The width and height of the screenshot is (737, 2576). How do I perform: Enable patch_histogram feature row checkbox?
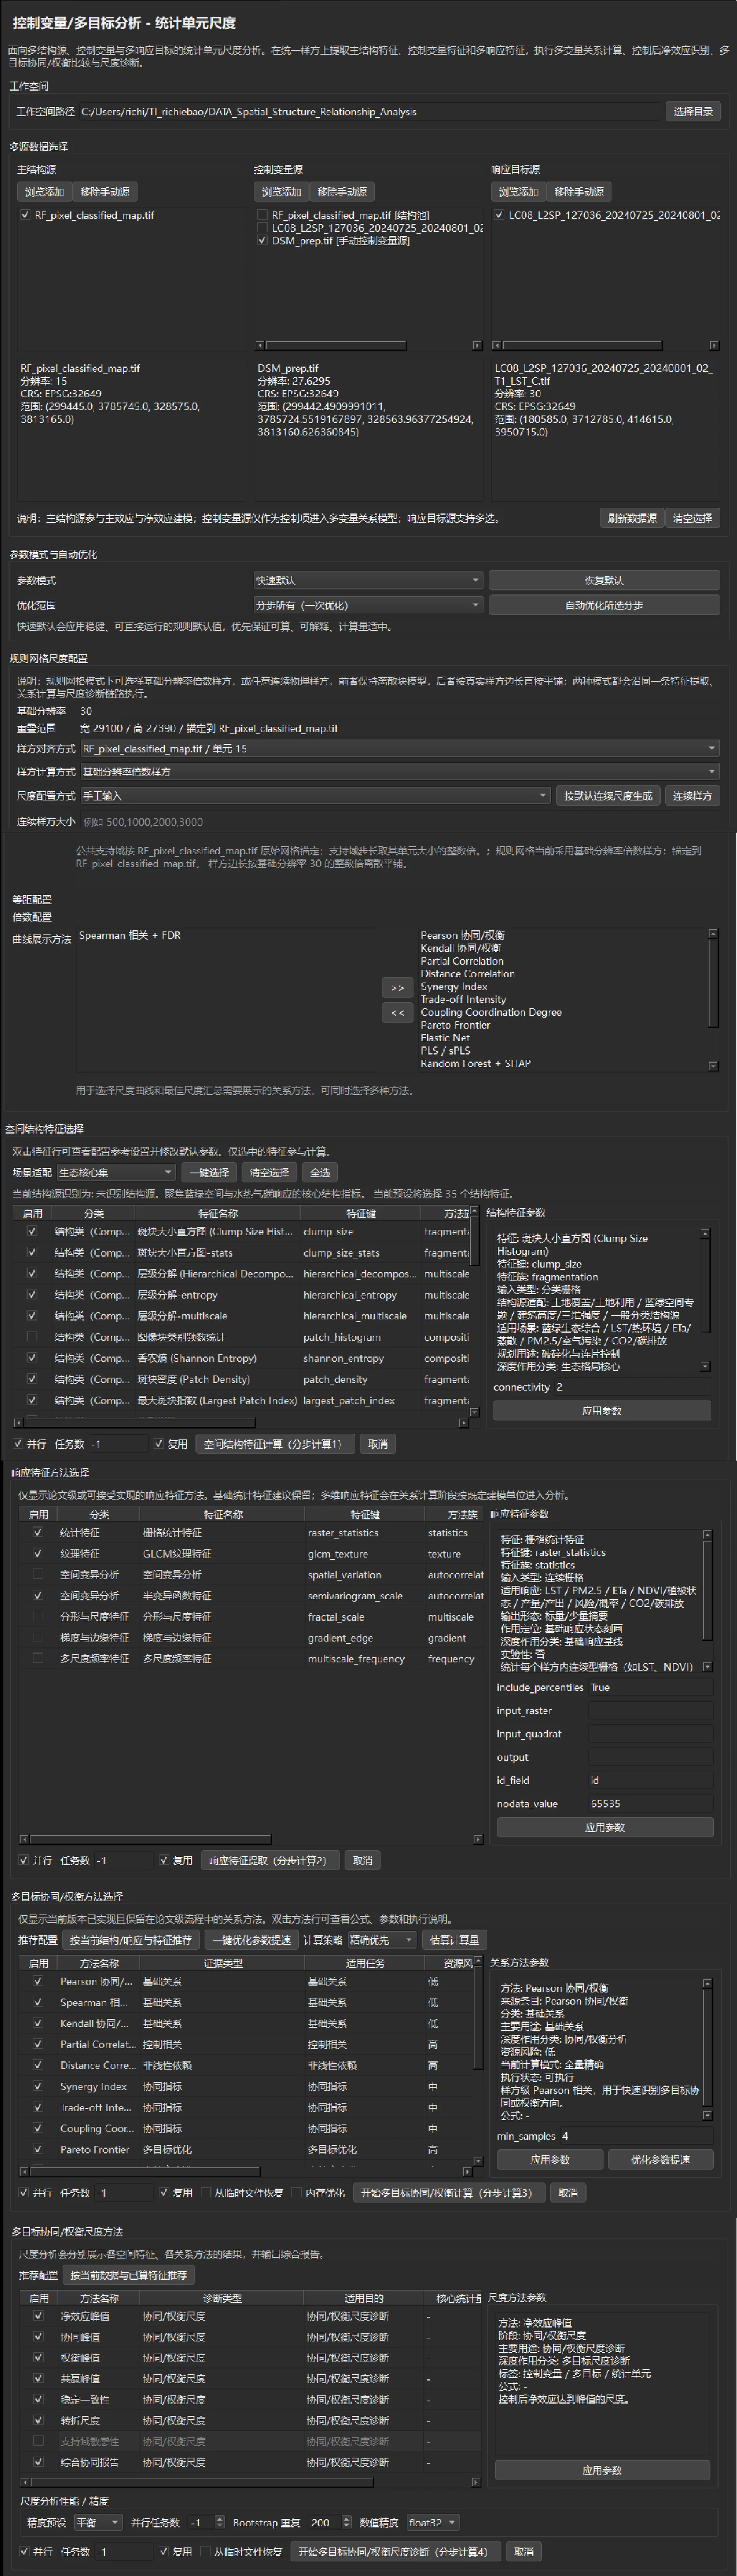(32, 1337)
